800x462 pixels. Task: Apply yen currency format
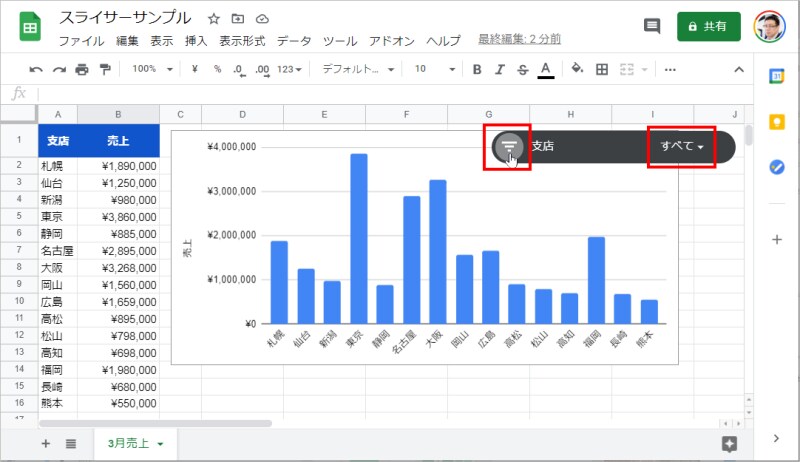194,69
